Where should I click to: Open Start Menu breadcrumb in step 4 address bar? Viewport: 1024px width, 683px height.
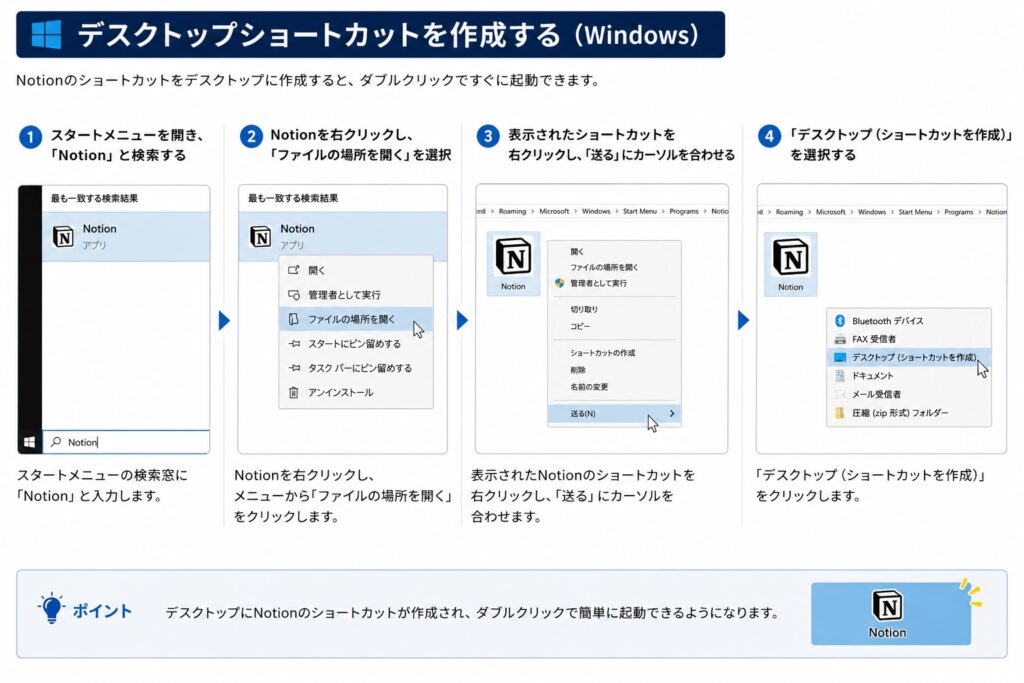point(915,212)
